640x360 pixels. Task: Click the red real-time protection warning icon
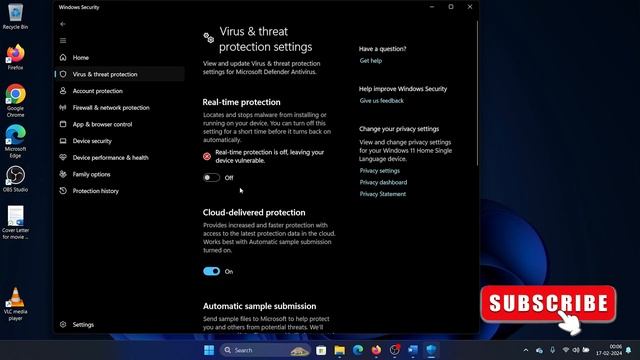coord(207,156)
